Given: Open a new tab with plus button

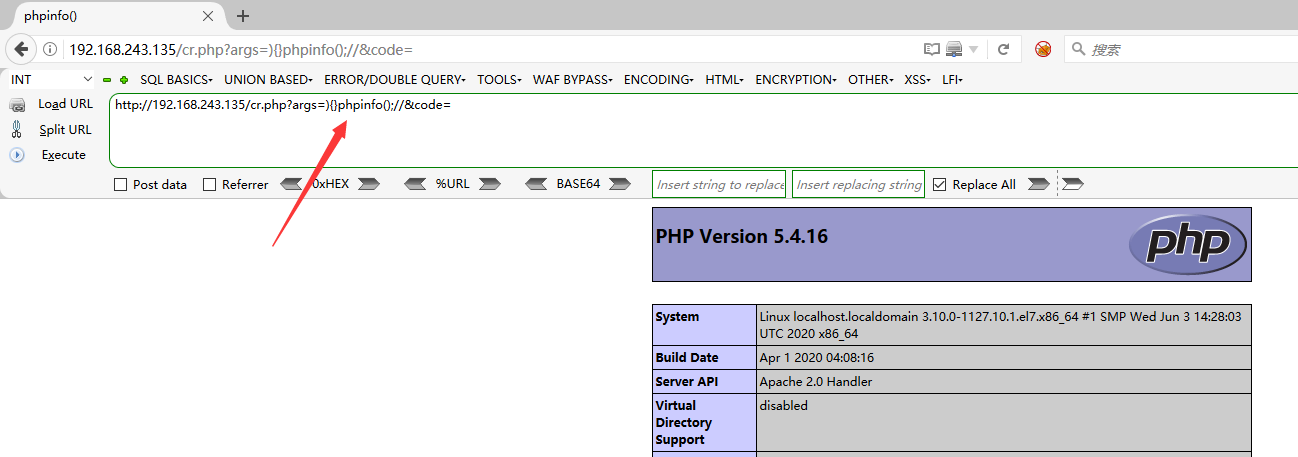Looking at the screenshot, I should click(x=243, y=16).
